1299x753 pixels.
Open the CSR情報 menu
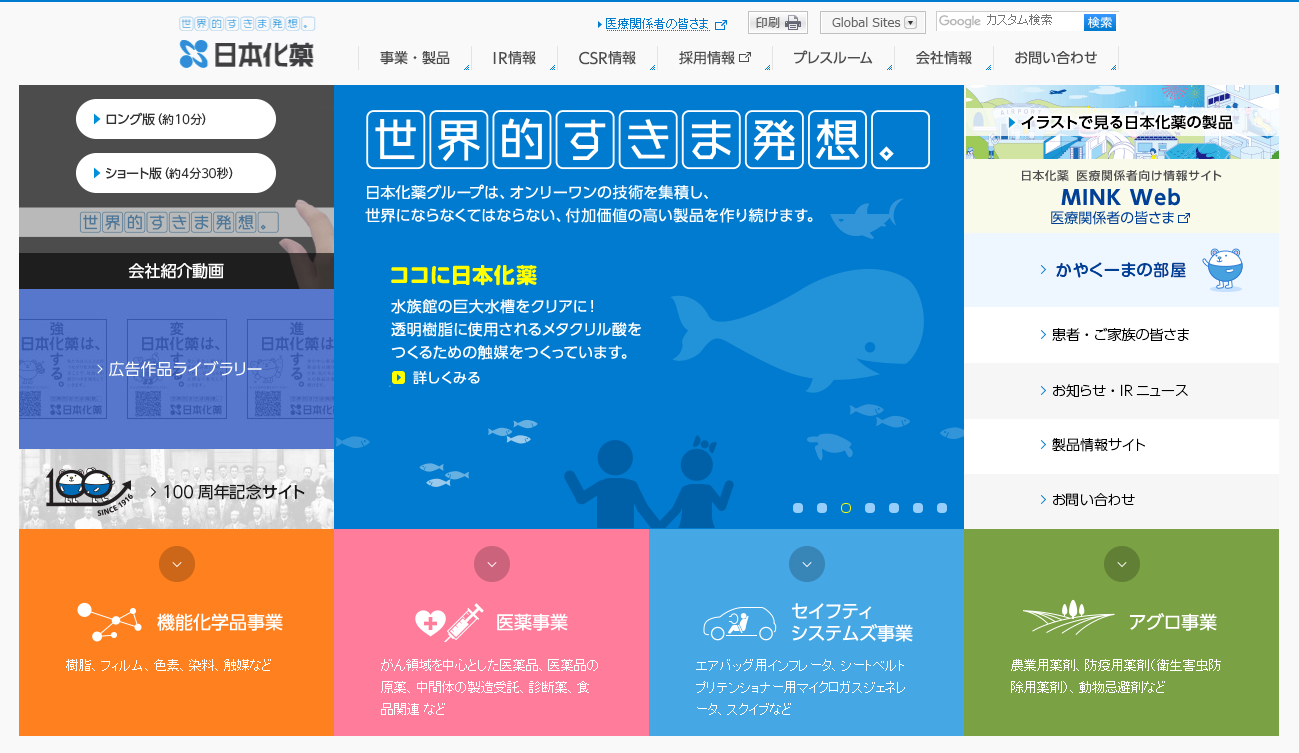tap(607, 58)
